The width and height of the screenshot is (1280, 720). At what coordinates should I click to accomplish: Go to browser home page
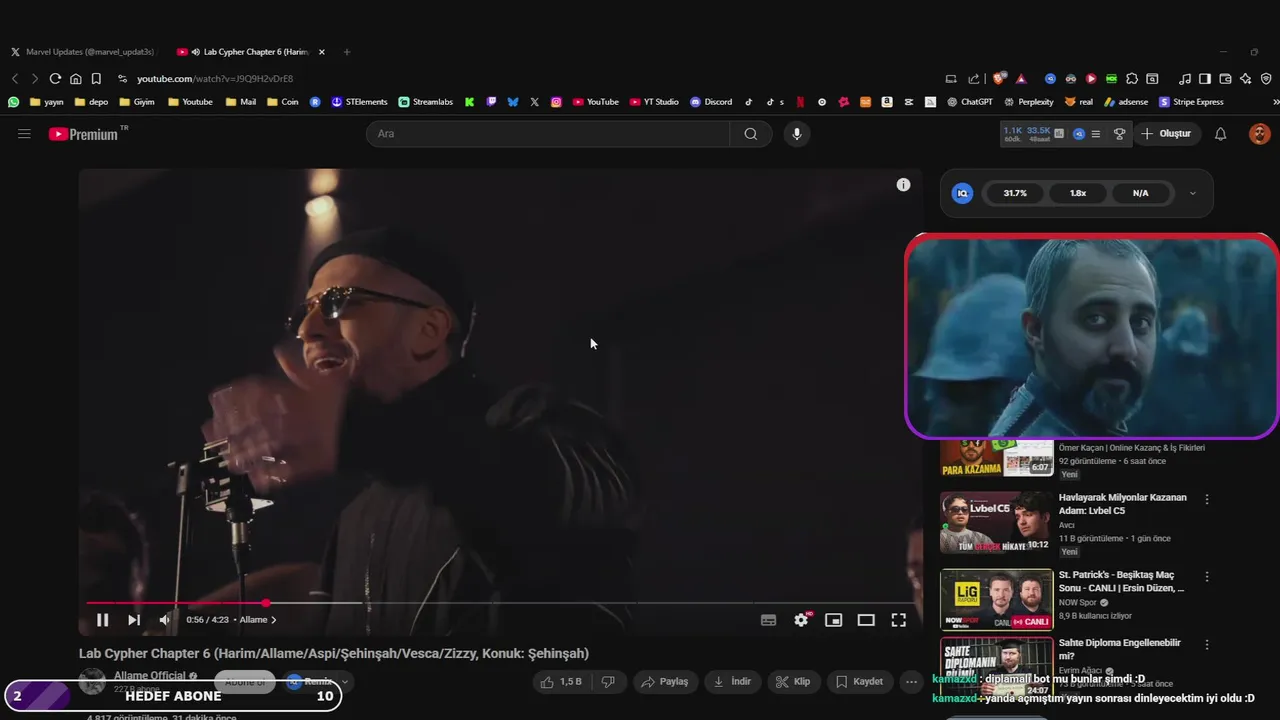[x=75, y=79]
